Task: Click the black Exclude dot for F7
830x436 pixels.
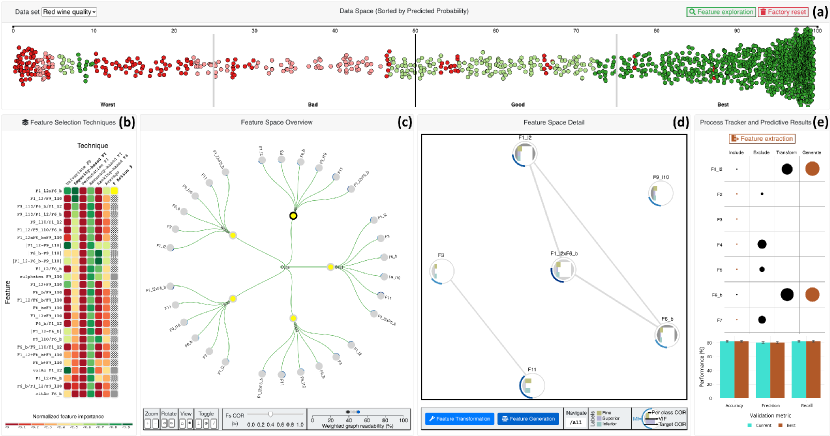Action: click(x=762, y=320)
